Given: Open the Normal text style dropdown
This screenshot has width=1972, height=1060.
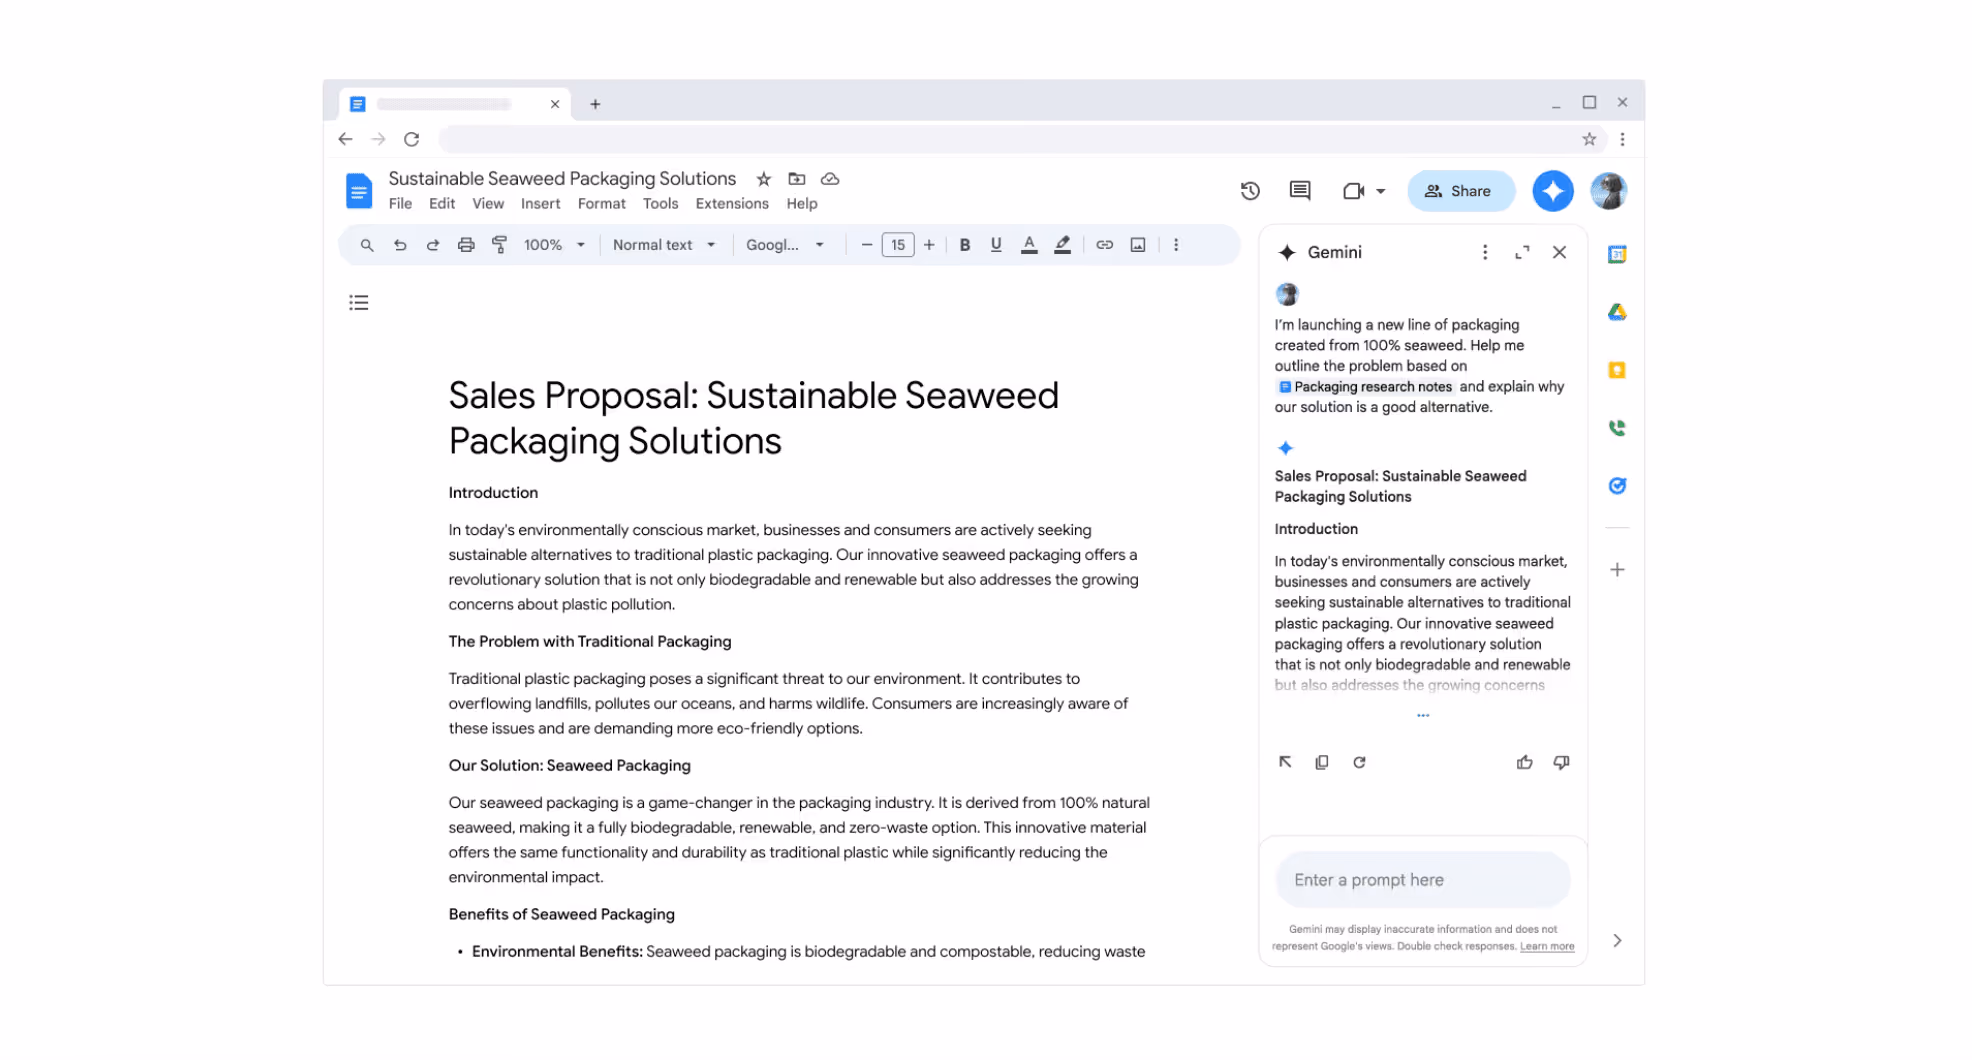Looking at the screenshot, I should pos(664,245).
